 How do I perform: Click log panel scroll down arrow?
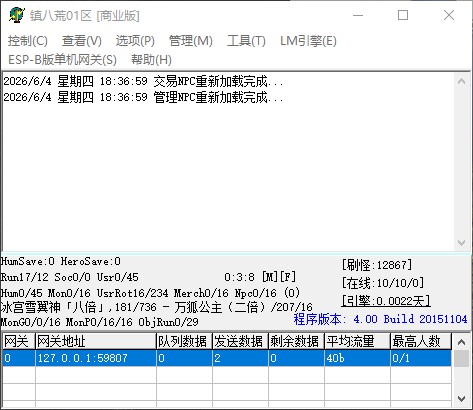(462, 243)
